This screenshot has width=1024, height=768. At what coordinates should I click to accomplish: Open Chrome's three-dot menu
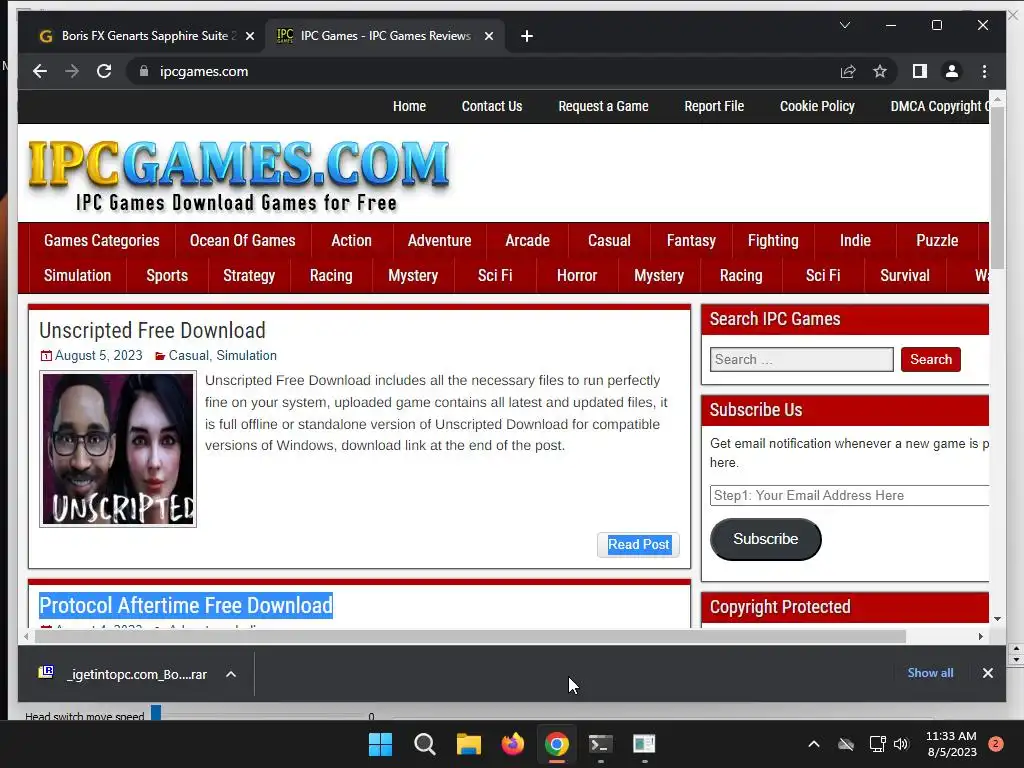pos(984,71)
